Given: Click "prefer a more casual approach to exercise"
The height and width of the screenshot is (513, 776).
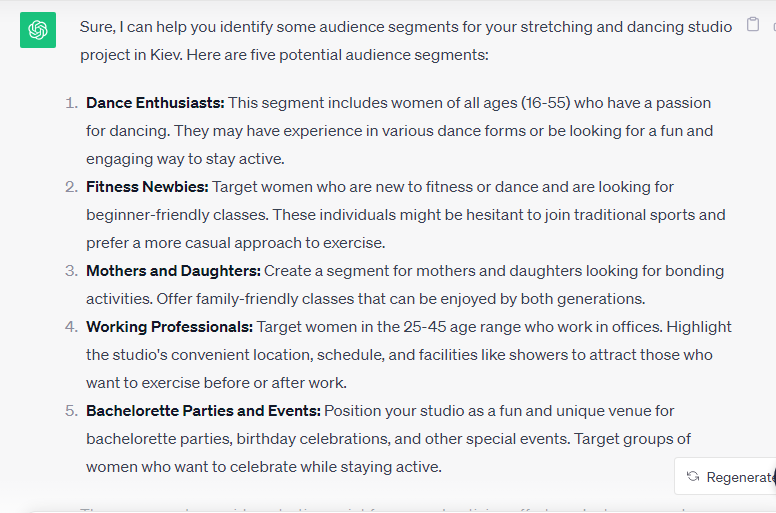Looking at the screenshot, I should point(235,243).
